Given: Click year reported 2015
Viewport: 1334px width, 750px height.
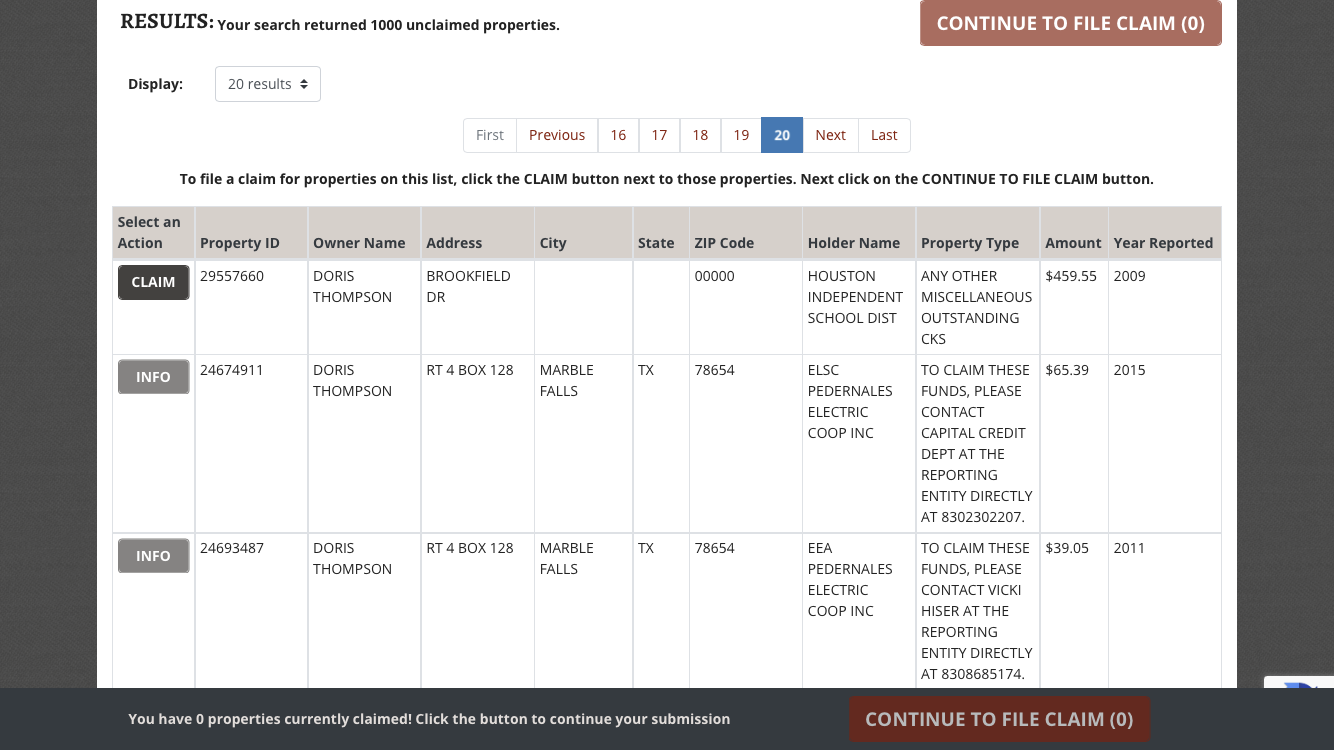Looking at the screenshot, I should pos(1130,370).
